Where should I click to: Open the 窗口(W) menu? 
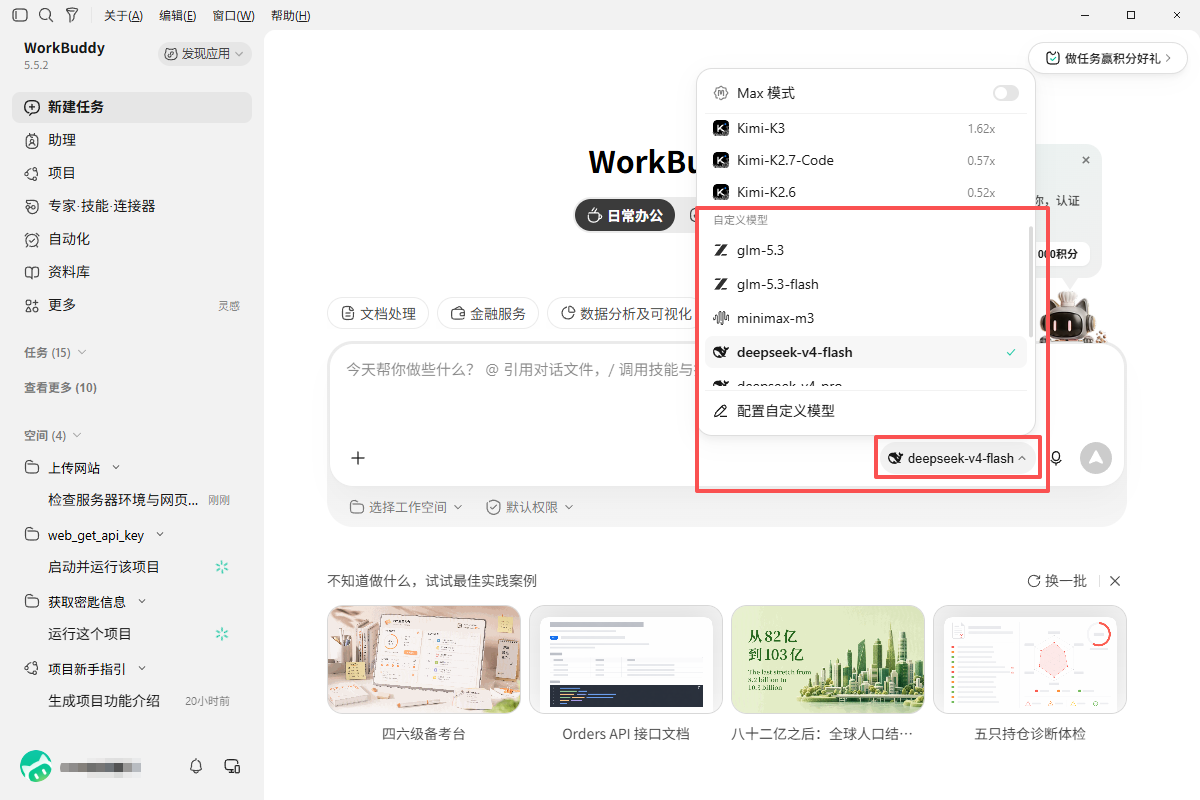233,16
